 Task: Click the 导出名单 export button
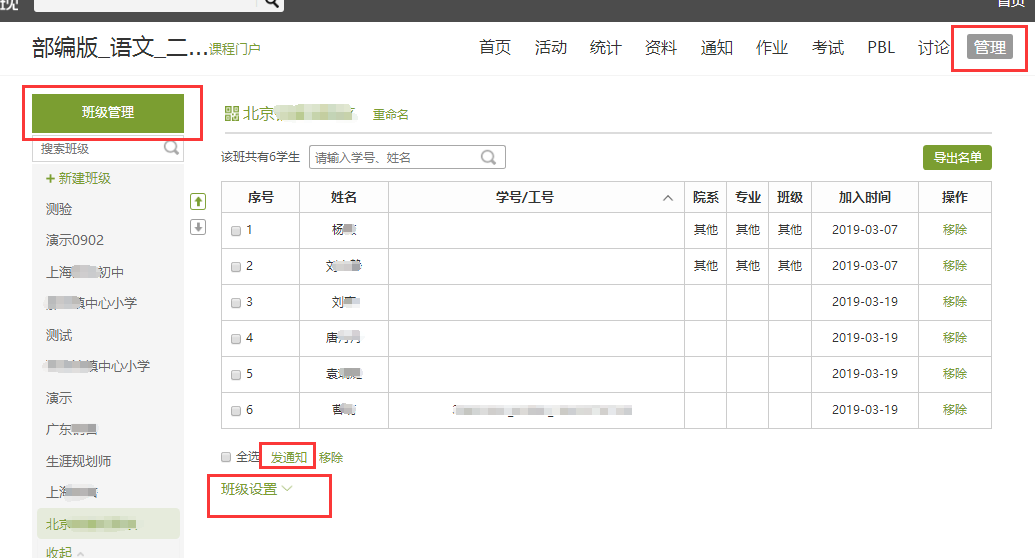957,157
